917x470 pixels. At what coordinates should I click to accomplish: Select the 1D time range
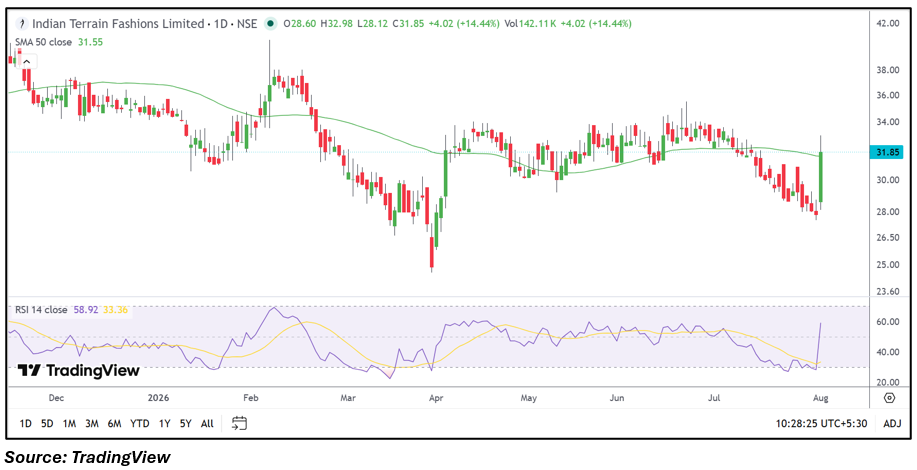pos(26,423)
